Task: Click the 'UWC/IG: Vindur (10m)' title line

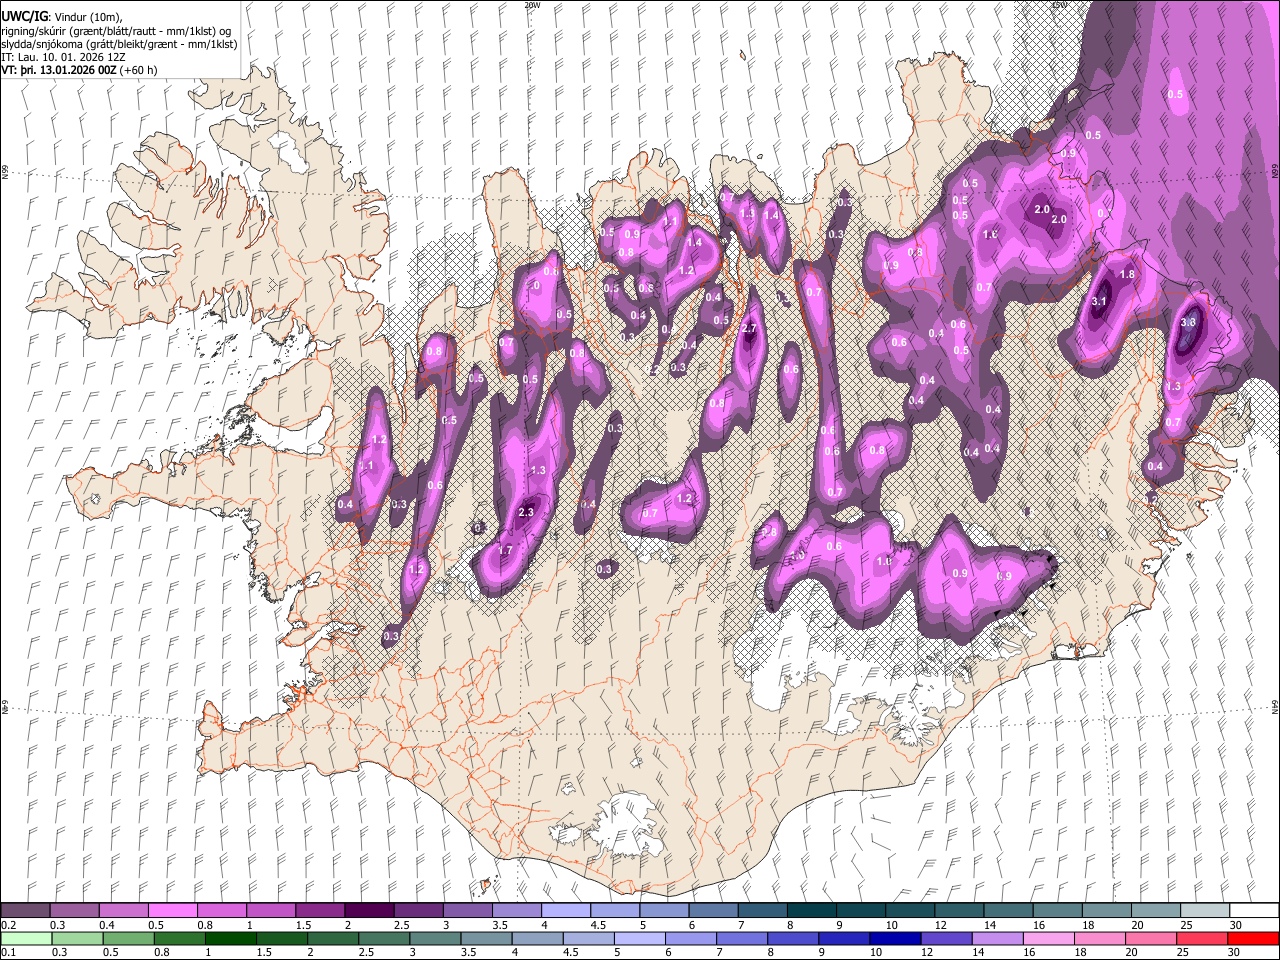Action: pyautogui.click(x=62, y=17)
